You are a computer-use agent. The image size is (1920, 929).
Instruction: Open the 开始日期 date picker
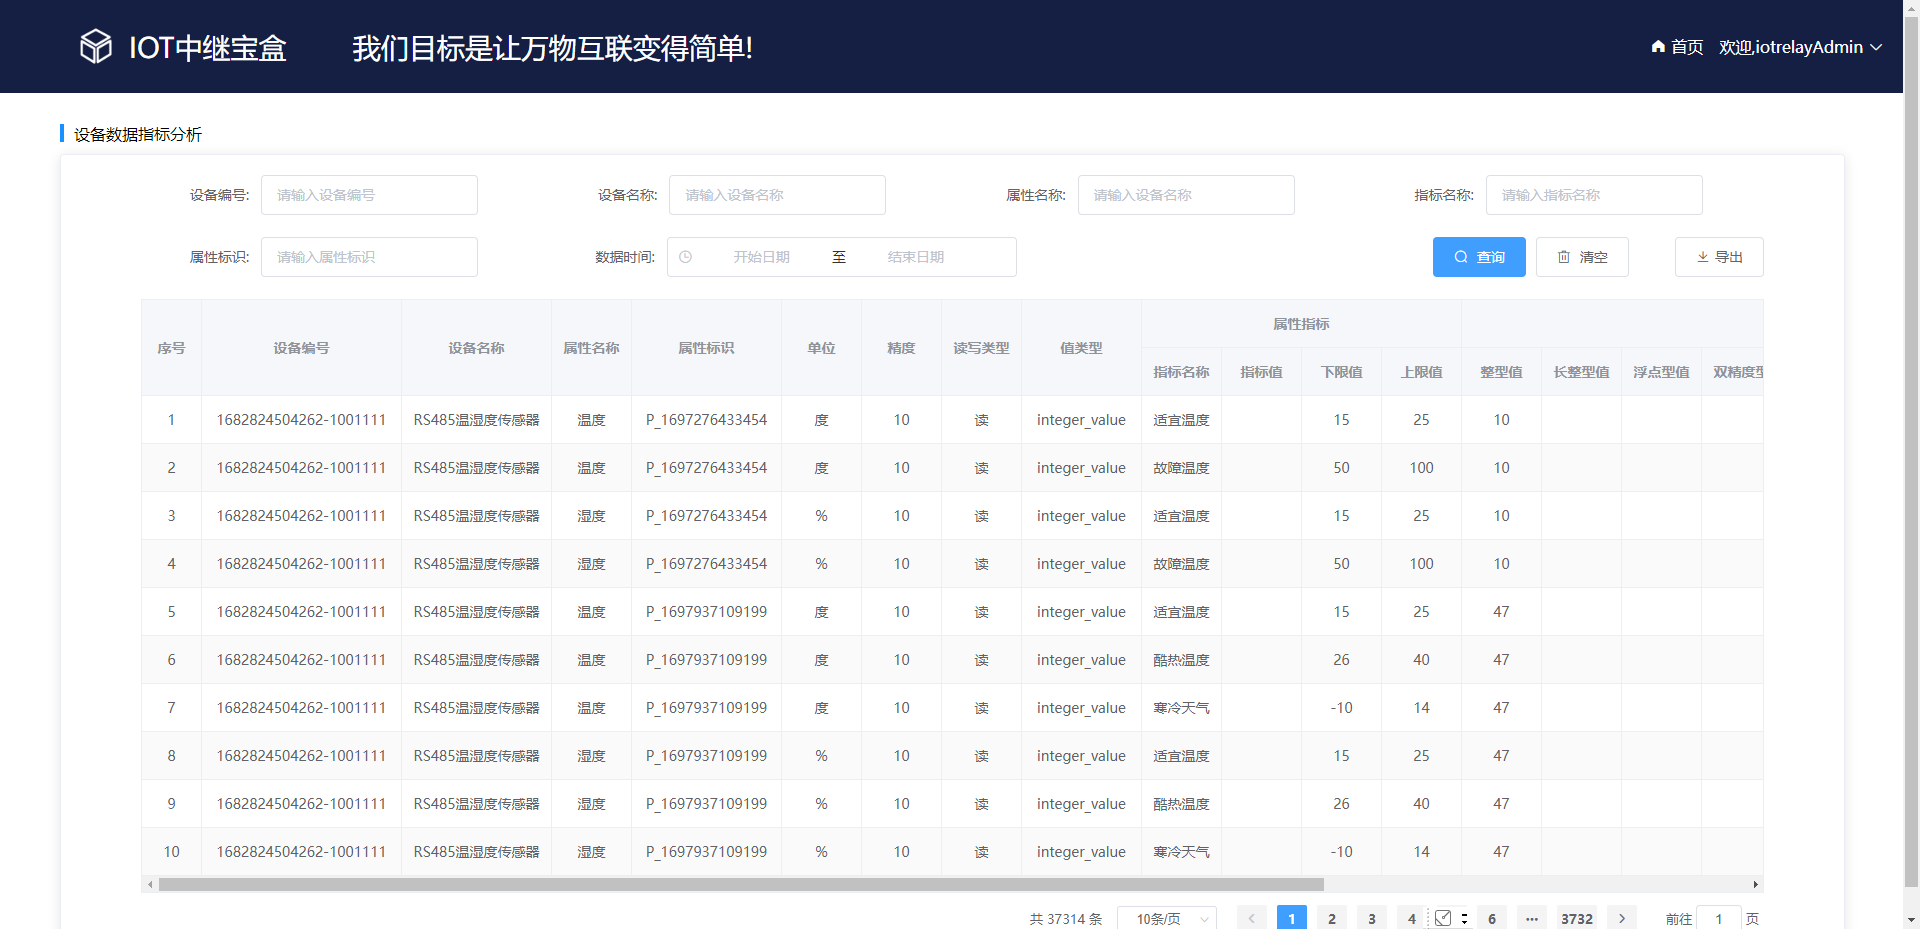click(763, 257)
